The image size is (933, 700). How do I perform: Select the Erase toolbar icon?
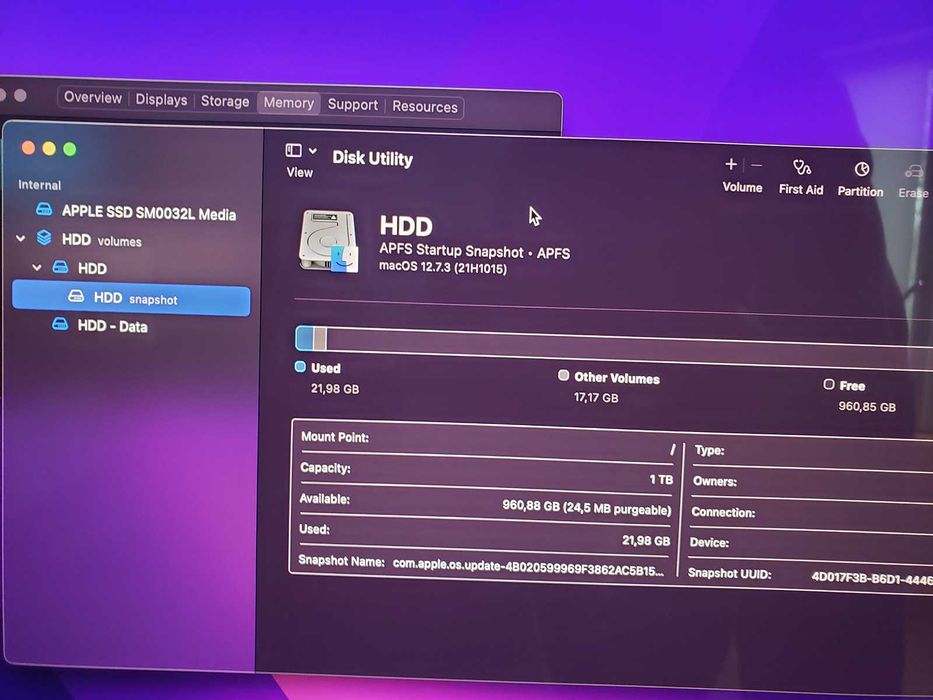914,173
